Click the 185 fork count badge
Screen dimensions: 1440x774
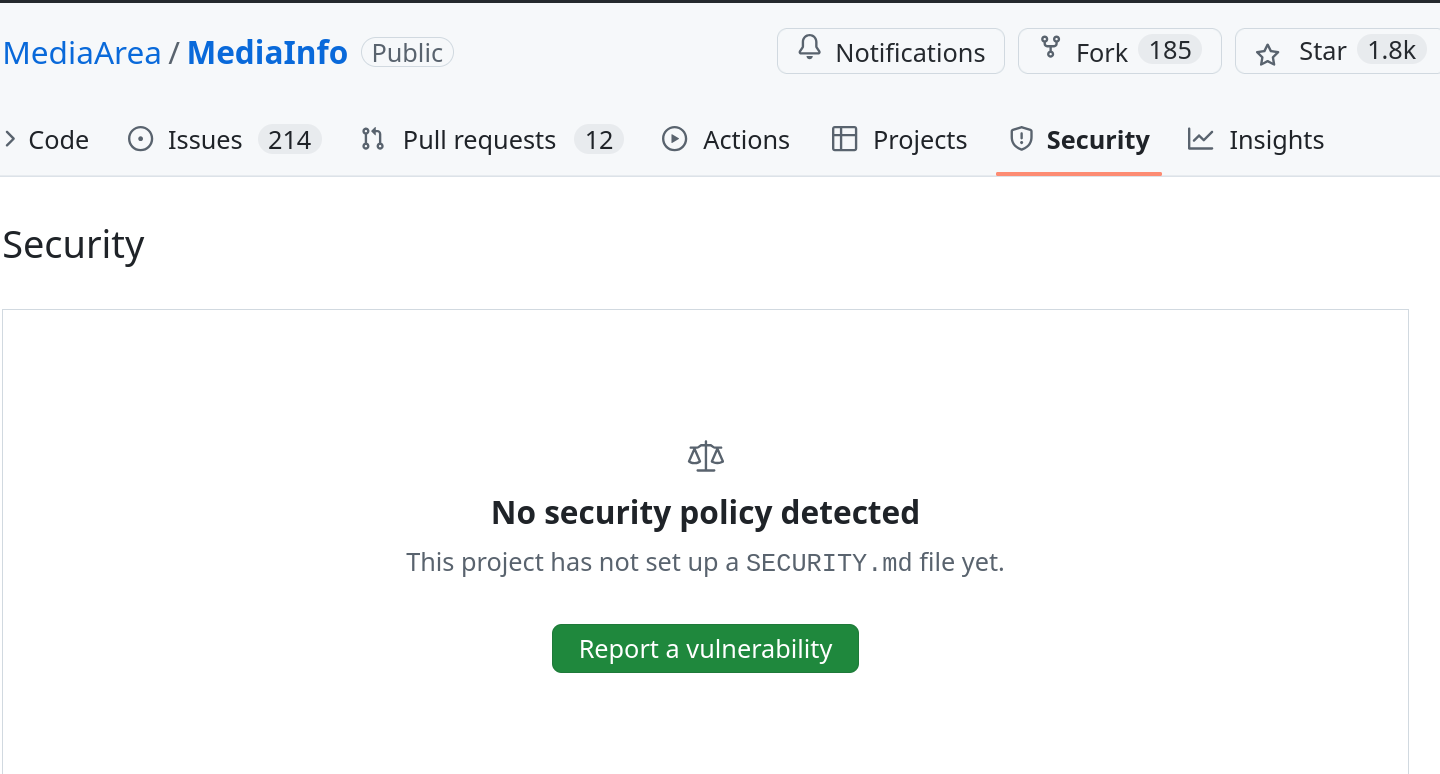tap(1170, 51)
